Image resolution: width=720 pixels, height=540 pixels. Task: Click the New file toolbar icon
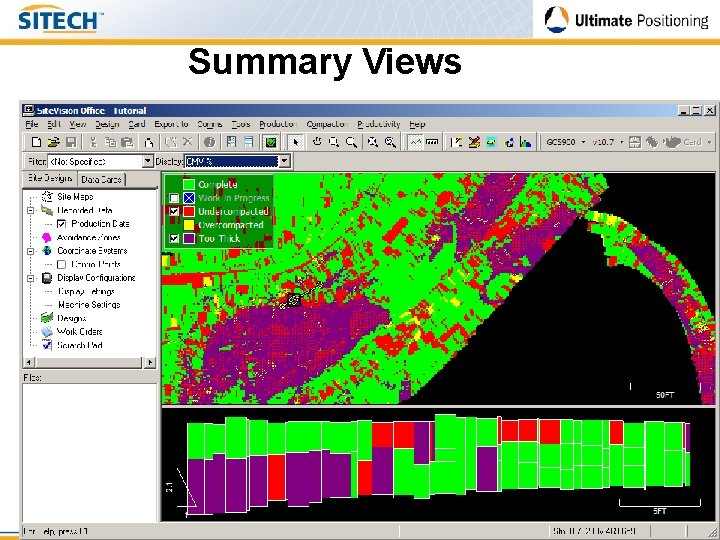tap(36, 142)
